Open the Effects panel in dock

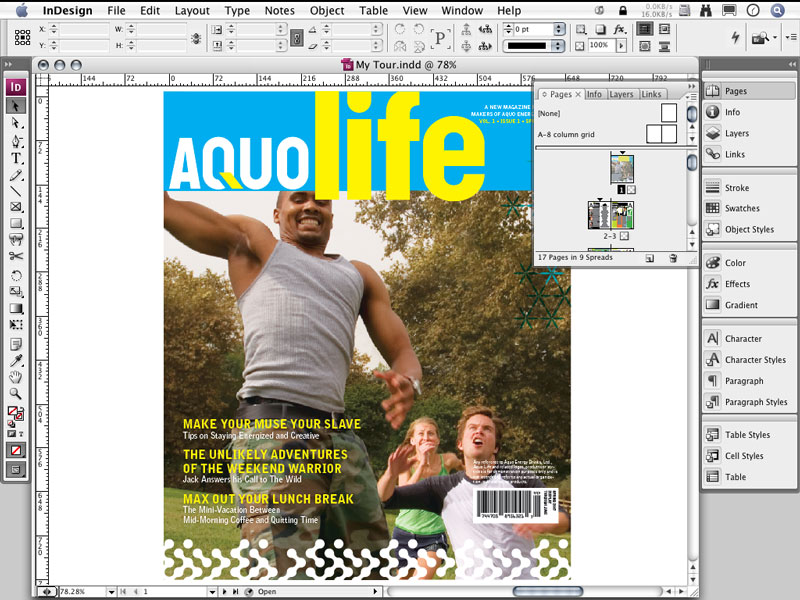[x=749, y=284]
